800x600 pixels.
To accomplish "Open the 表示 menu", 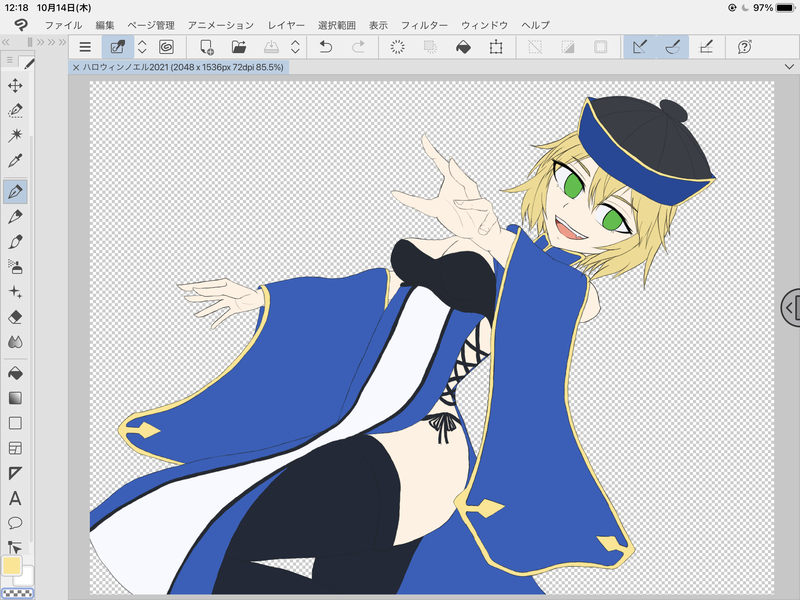I will click(378, 25).
